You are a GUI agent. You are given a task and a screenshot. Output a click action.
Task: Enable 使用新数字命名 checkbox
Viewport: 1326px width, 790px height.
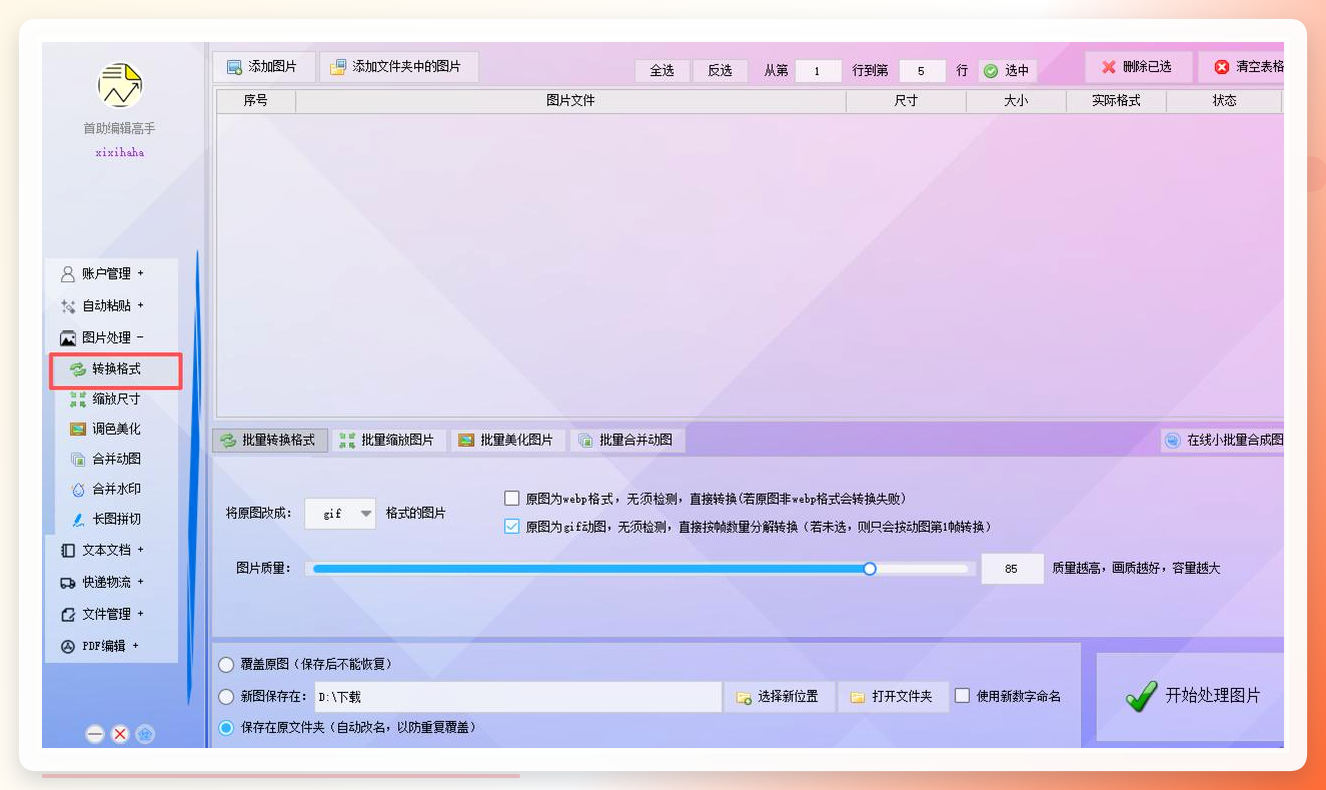pos(962,696)
